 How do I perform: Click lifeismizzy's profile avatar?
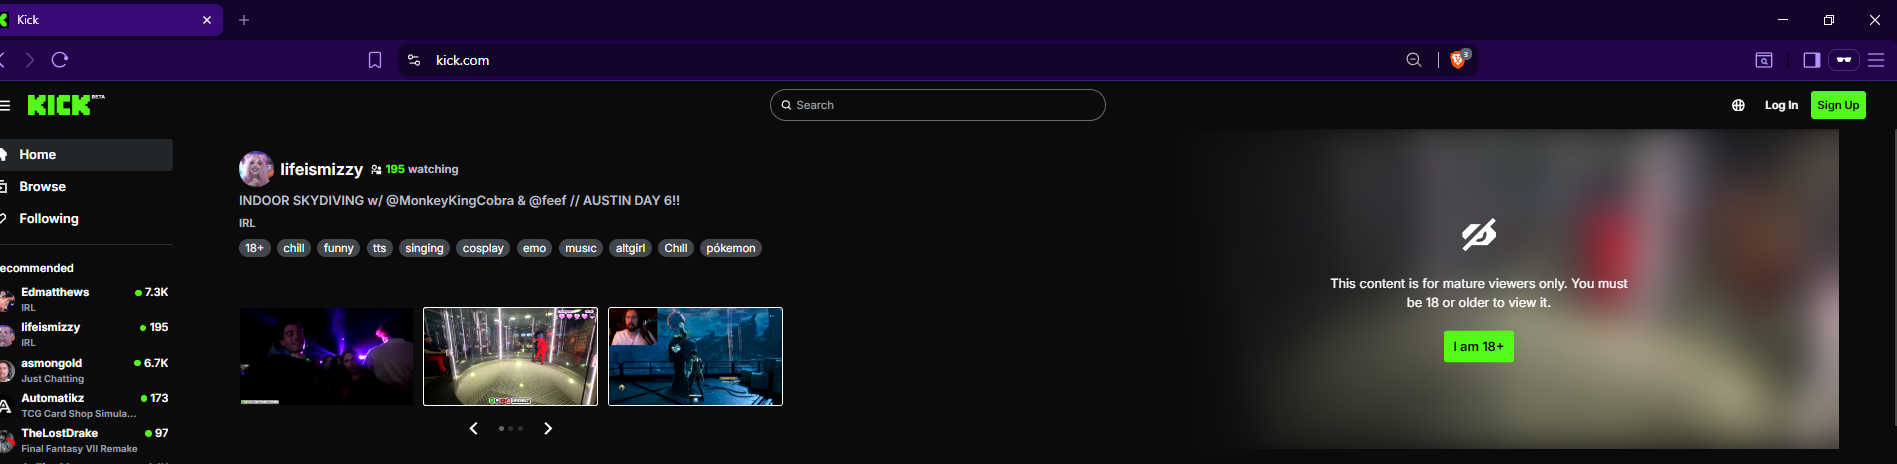[x=256, y=169]
